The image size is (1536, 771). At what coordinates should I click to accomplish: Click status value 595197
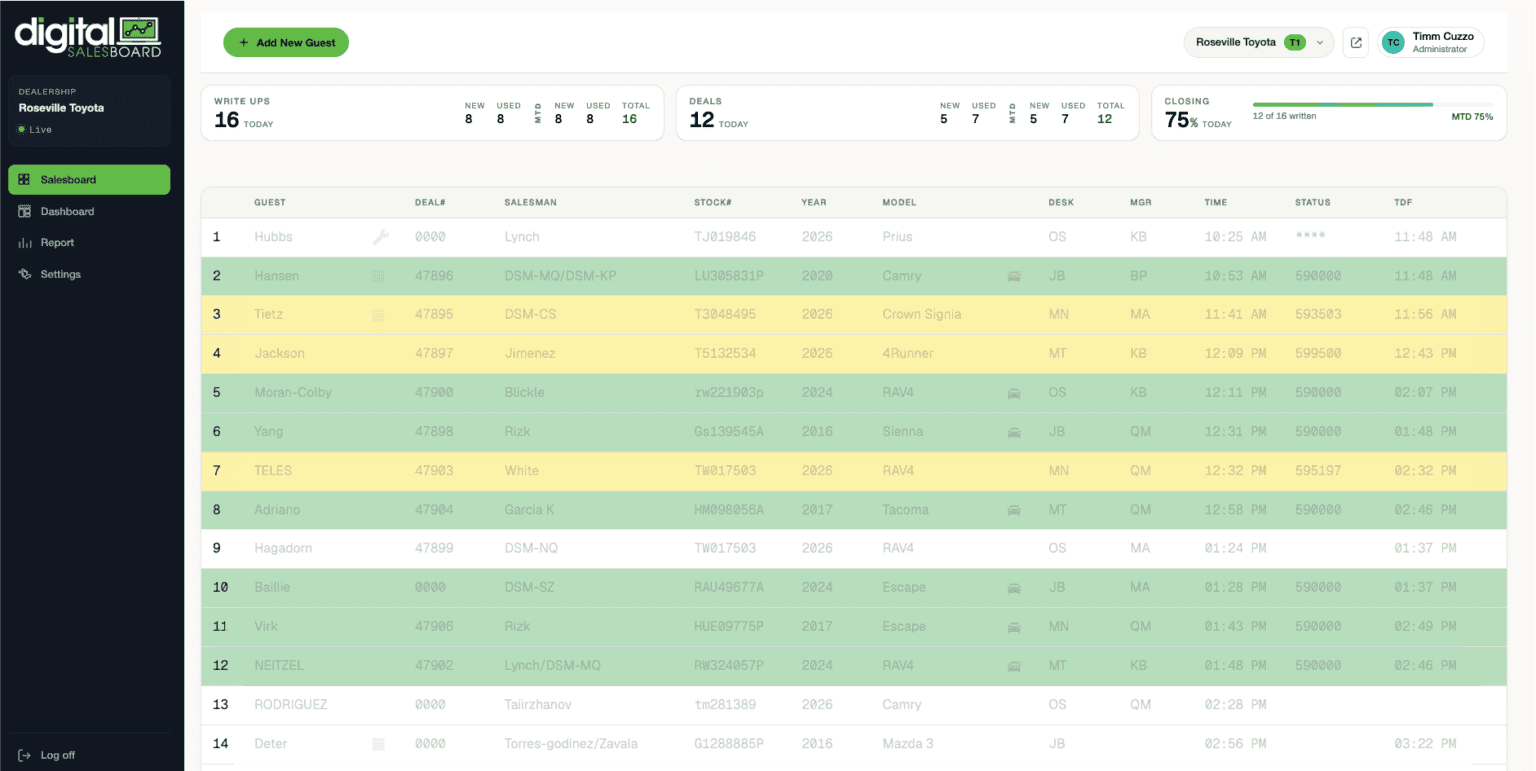[1318, 471]
